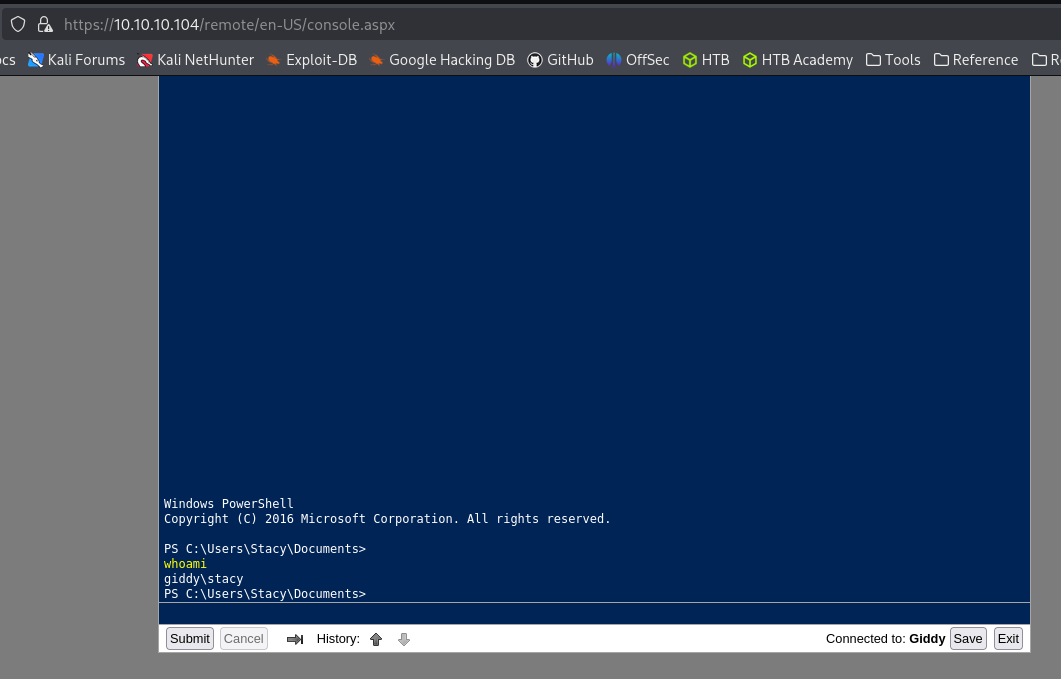Expand the Tools bookmark folder
Screen dimensions: 1061x679
click(x=893, y=60)
